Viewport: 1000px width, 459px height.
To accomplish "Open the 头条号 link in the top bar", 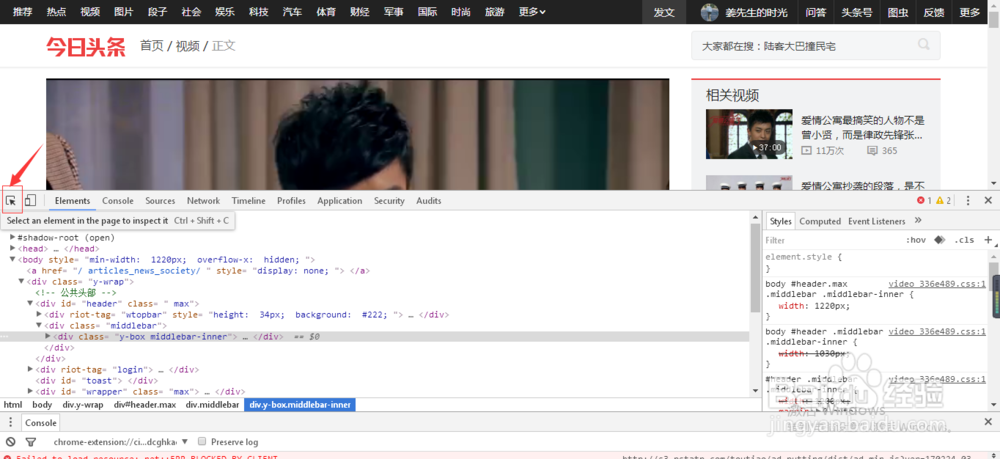I will click(857, 12).
